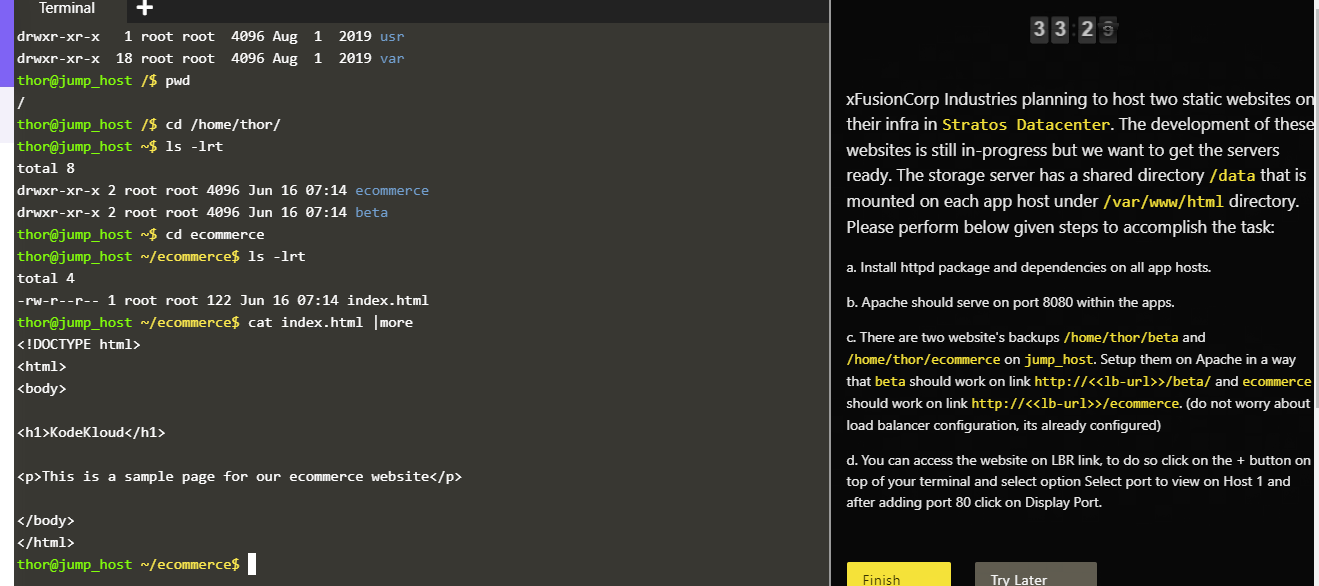The height and width of the screenshot is (586, 1319).
Task: Click the http://<<lb-url>>/beta/ link text
Action: [1123, 381]
